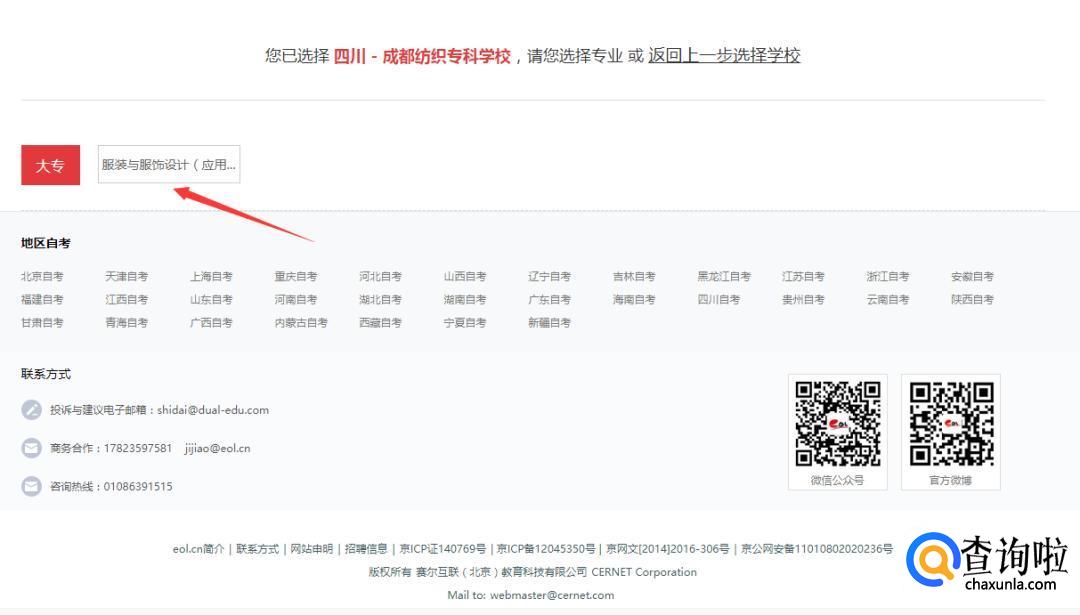Open 广西自考 link
This screenshot has width=1080, height=615.
[x=211, y=322]
